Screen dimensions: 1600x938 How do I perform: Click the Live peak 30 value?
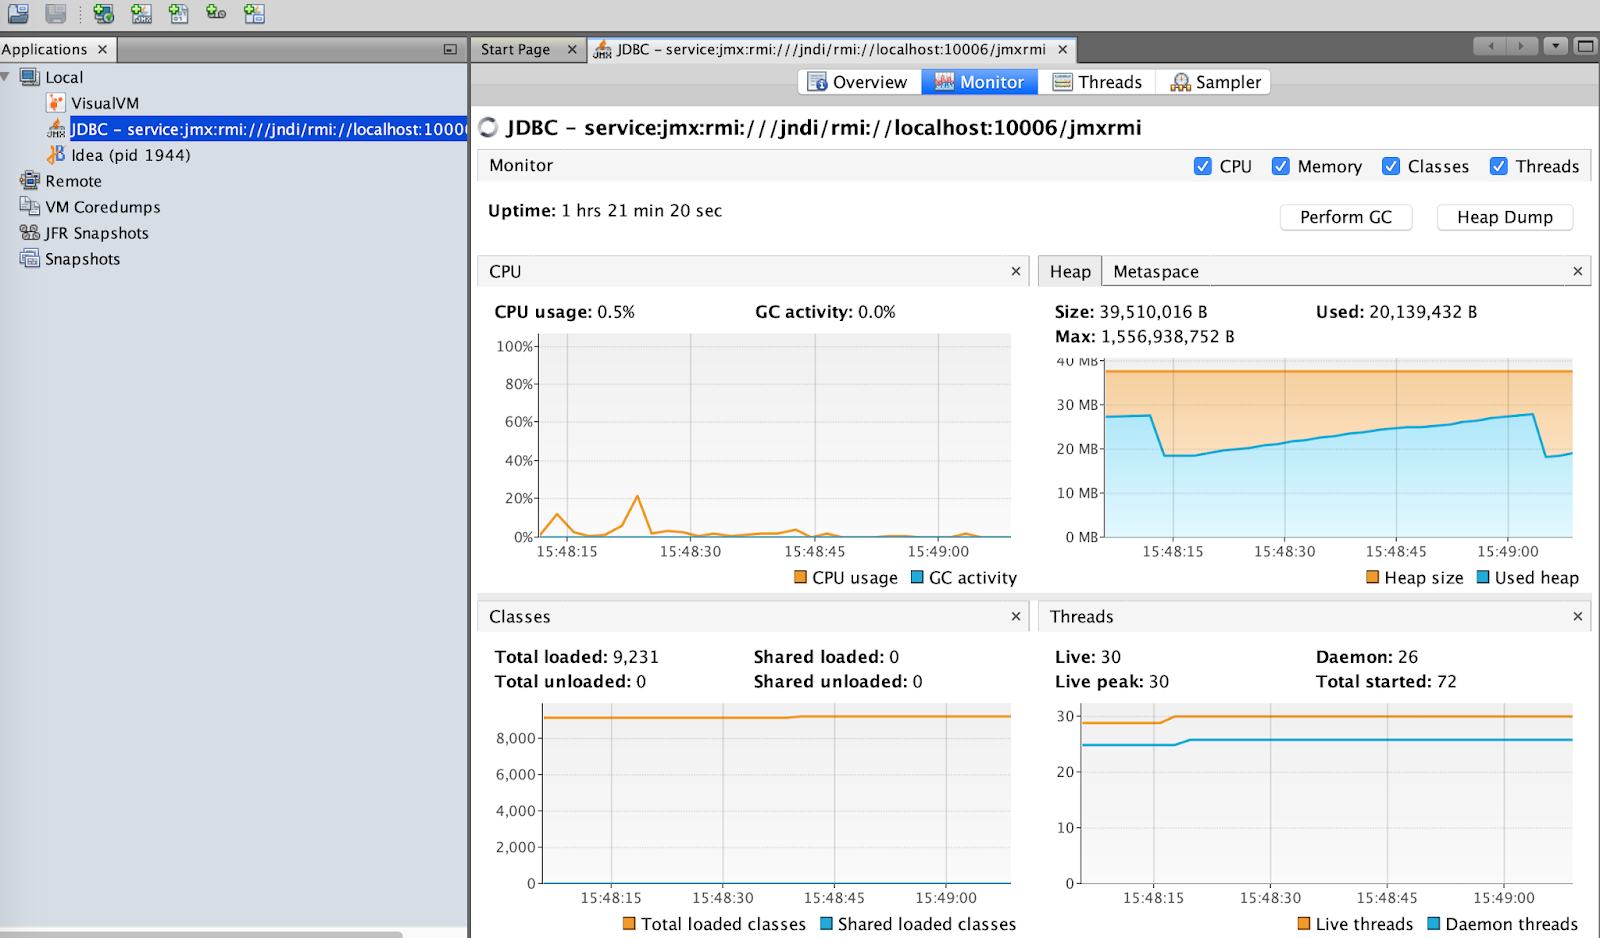(x=1159, y=682)
